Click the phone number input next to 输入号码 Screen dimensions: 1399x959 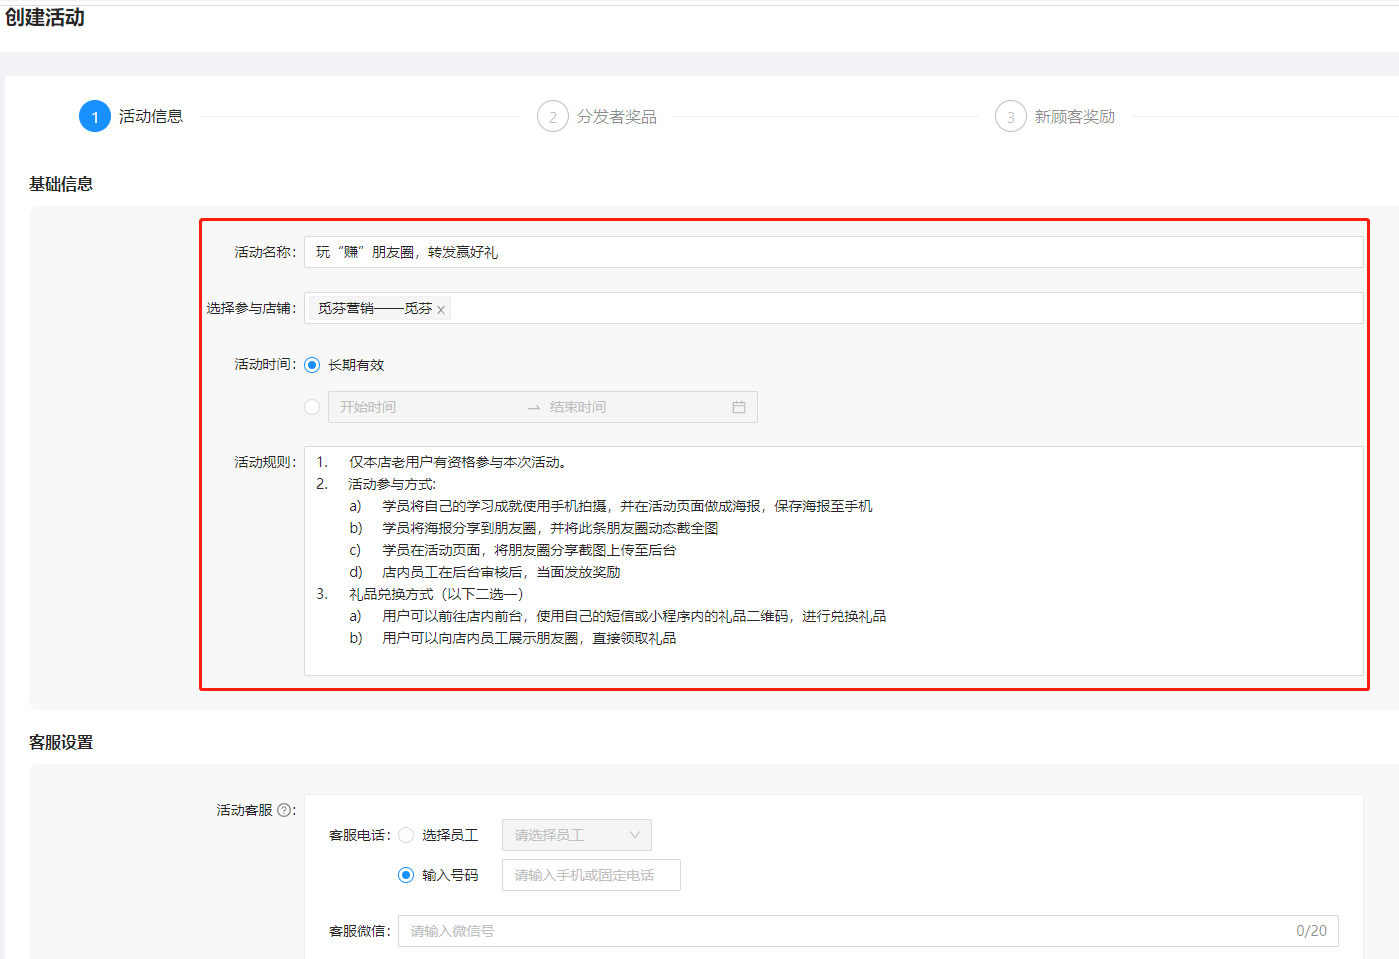coord(590,874)
